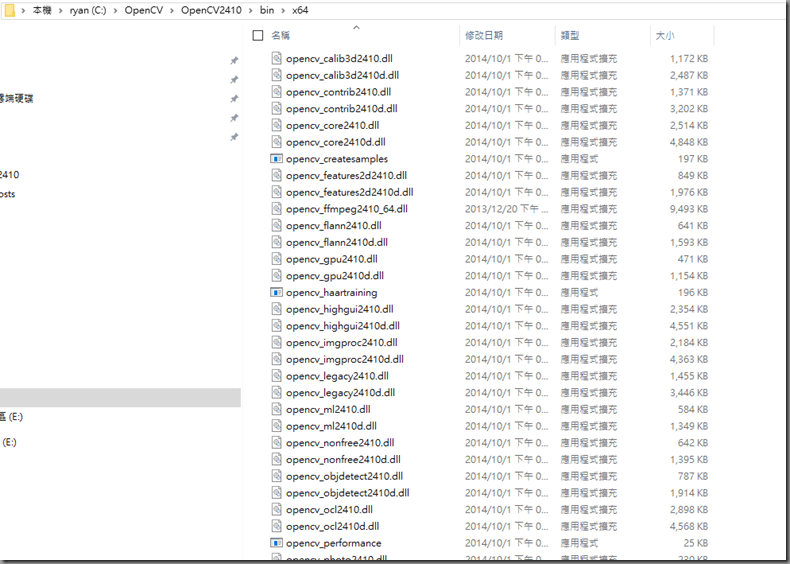Screen dimensions: 790x564
Task: Toggle the select-all checkbox beside 名稱
Action: (258, 35)
